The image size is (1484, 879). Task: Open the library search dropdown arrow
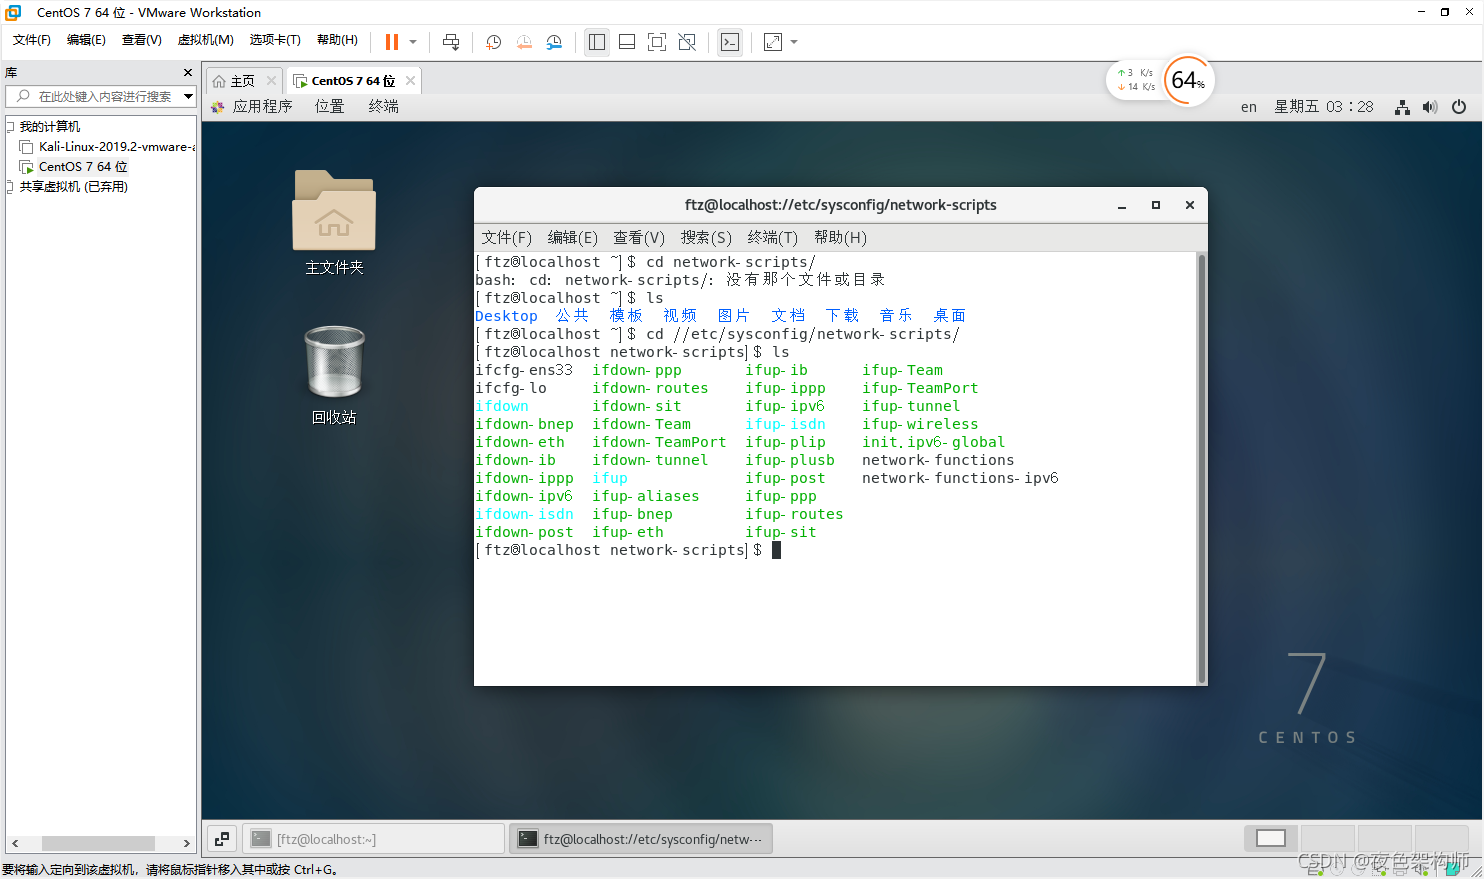pyautogui.click(x=188, y=96)
